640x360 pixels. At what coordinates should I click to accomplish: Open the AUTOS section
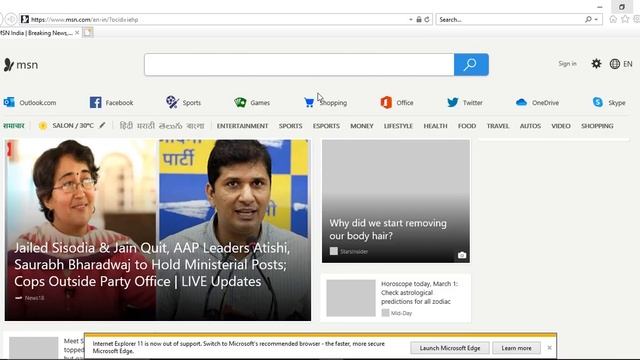530,126
